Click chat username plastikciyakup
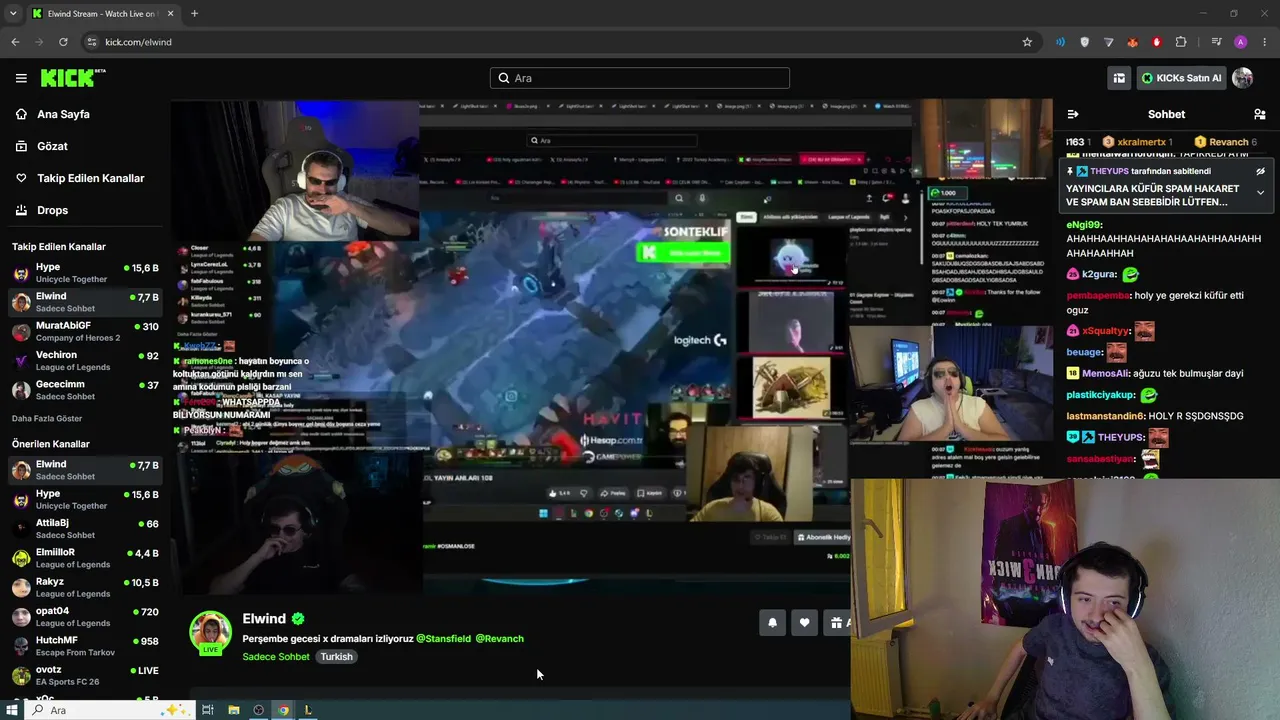 (1101, 395)
